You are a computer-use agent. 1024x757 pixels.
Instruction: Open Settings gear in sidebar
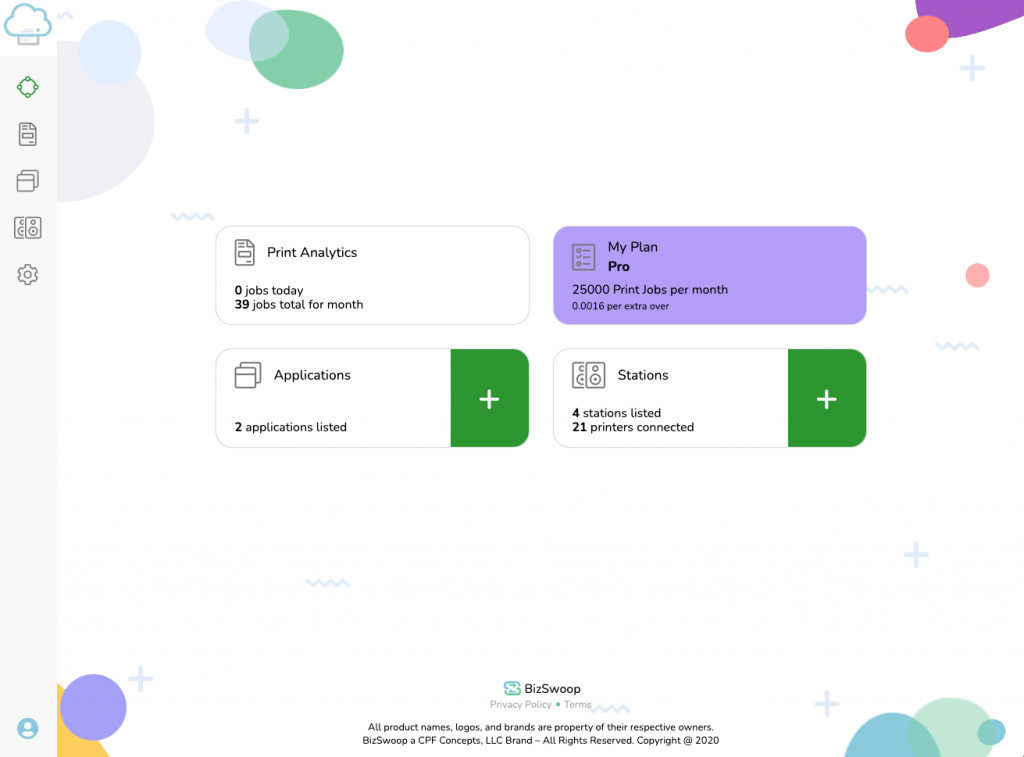click(x=28, y=274)
